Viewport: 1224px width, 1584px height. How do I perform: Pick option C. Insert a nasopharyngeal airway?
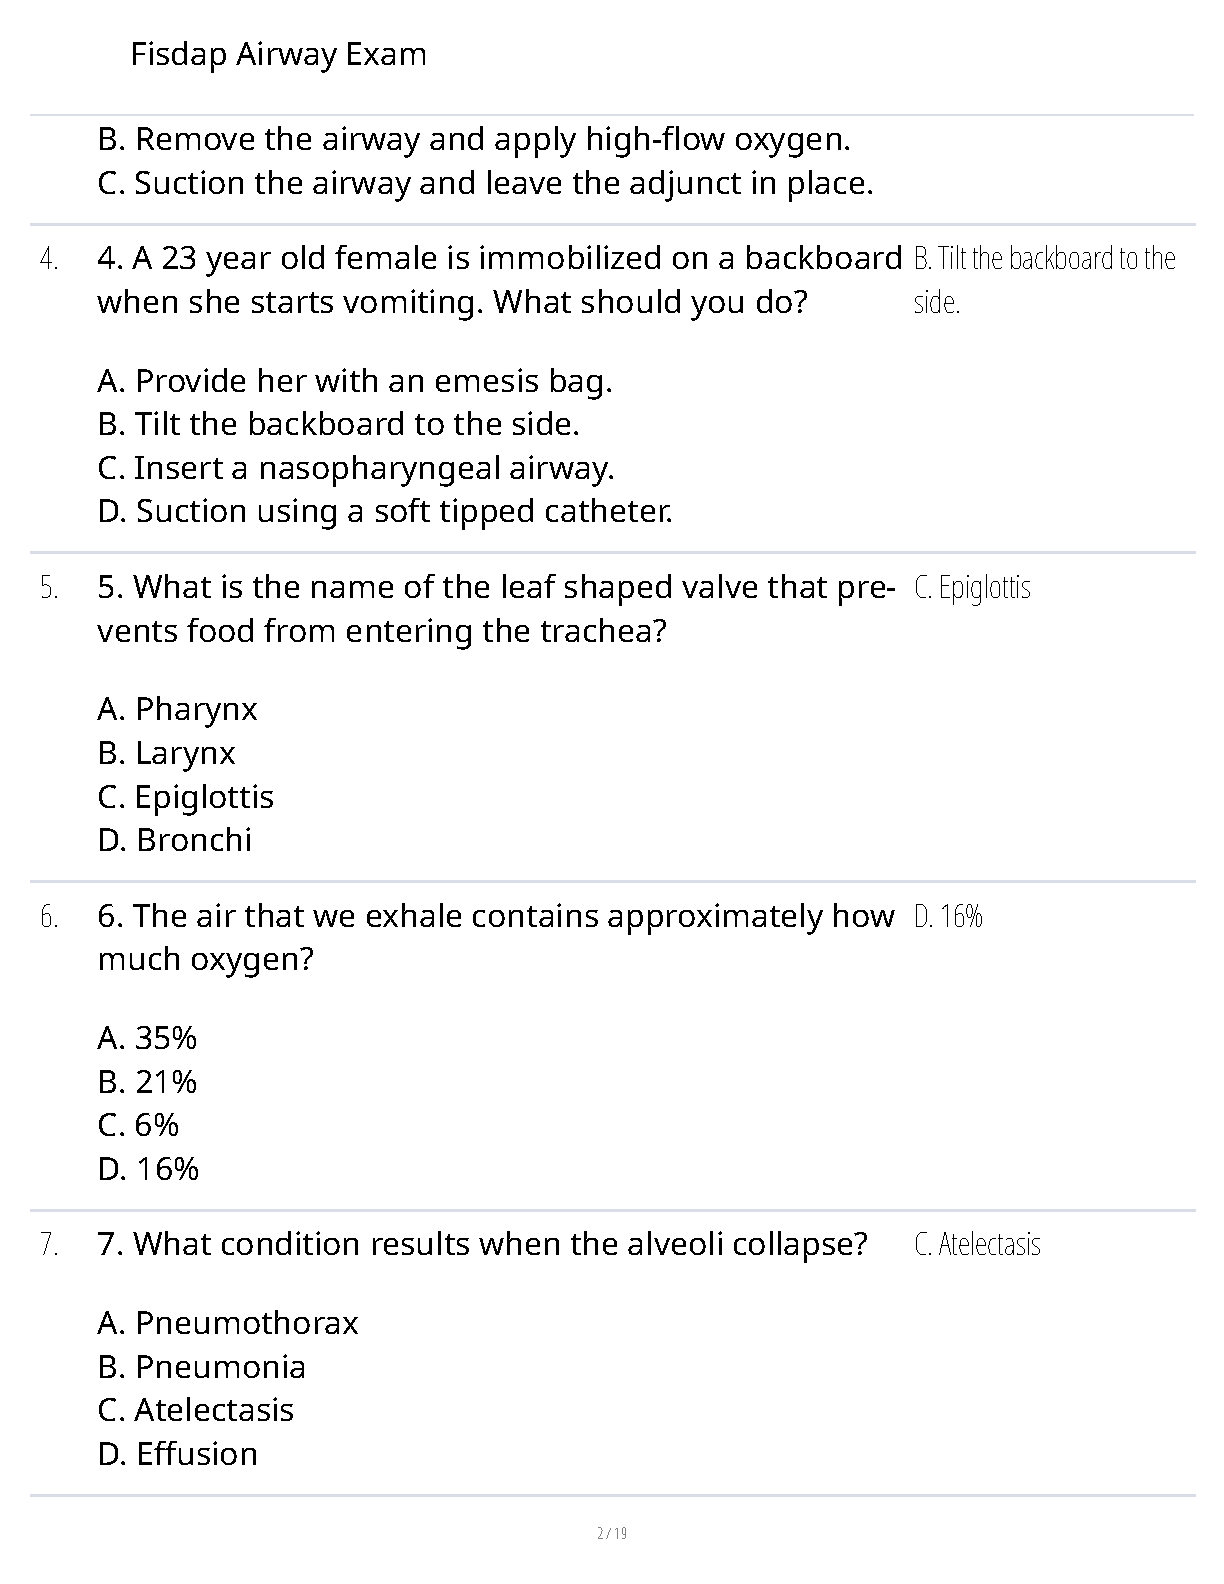pyautogui.click(x=355, y=468)
